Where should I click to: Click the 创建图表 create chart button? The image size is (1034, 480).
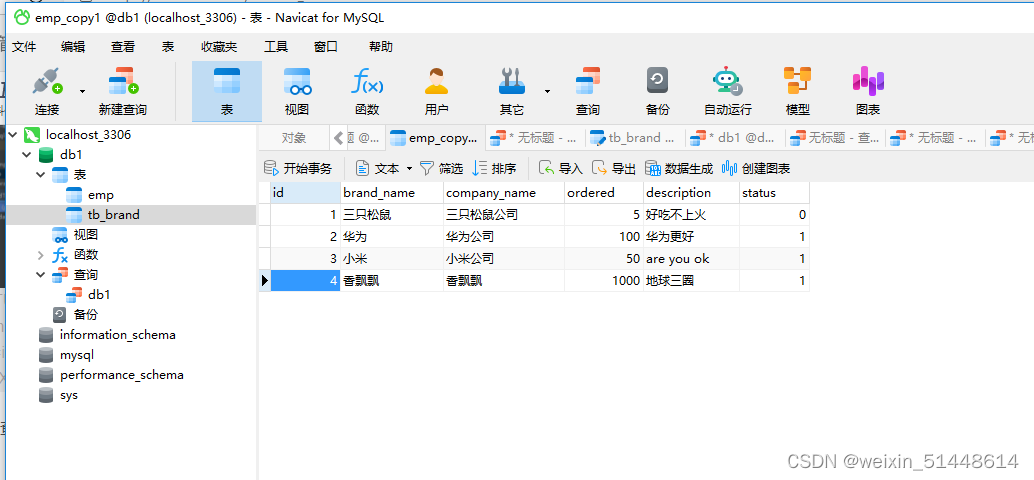pyautogui.click(x=756, y=168)
